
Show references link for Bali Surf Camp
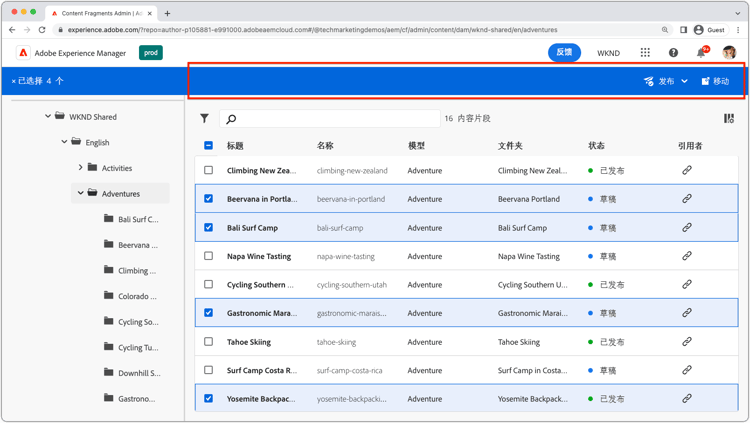pyautogui.click(x=687, y=227)
